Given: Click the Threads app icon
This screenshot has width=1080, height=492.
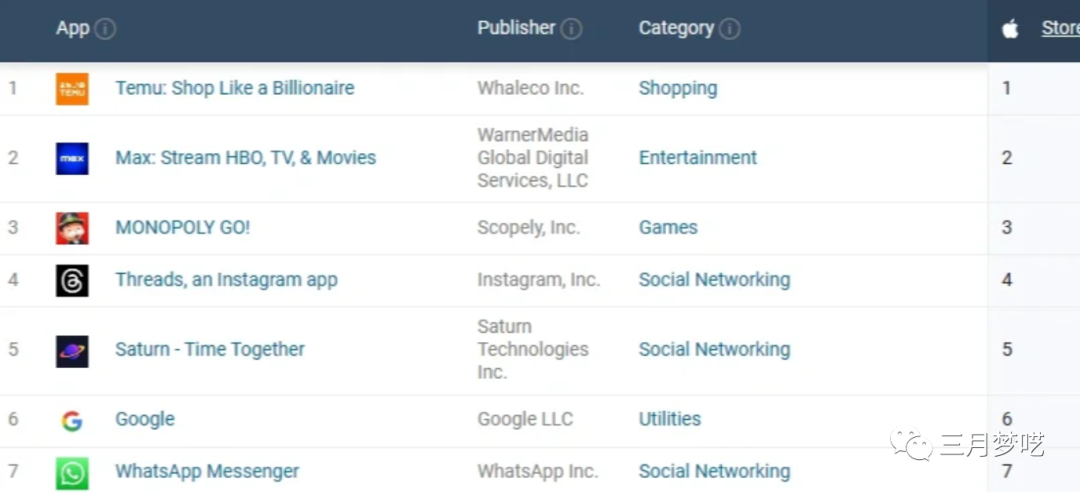Looking at the screenshot, I should click(72, 280).
